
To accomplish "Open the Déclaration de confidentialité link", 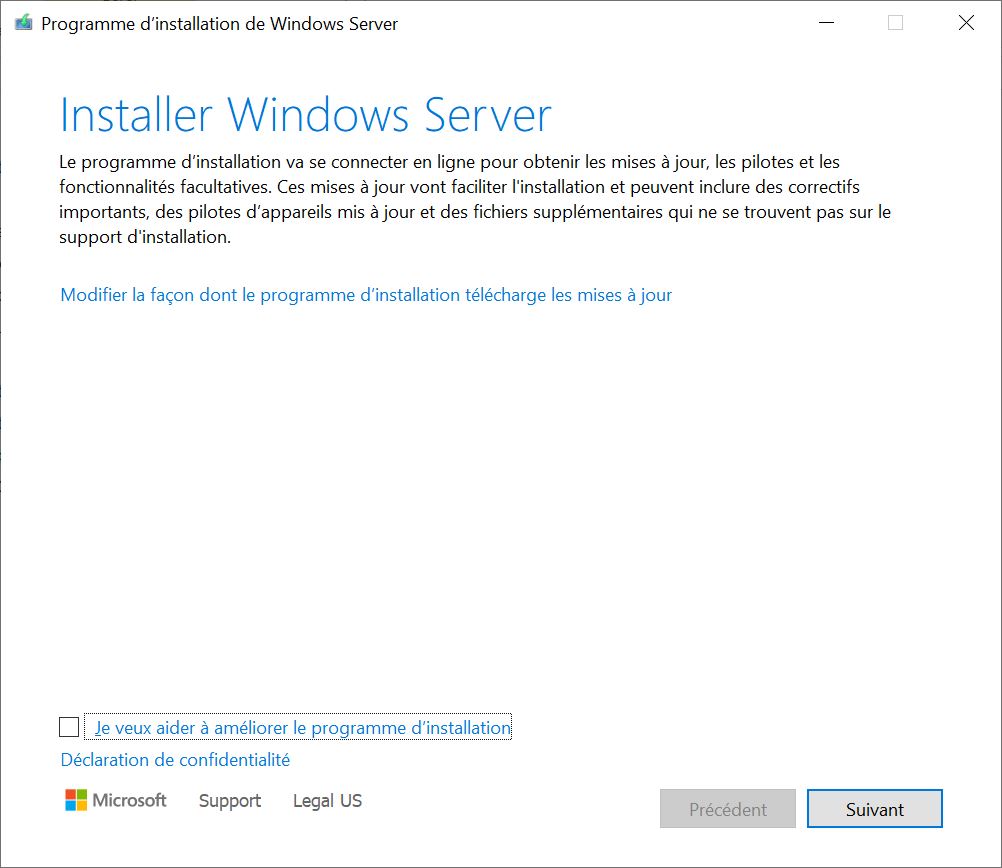I will tap(175, 759).
